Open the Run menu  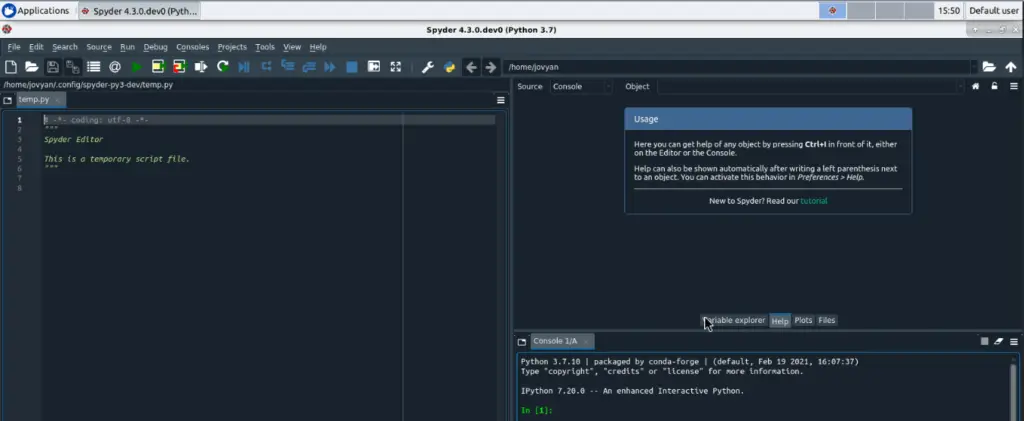[x=127, y=47]
